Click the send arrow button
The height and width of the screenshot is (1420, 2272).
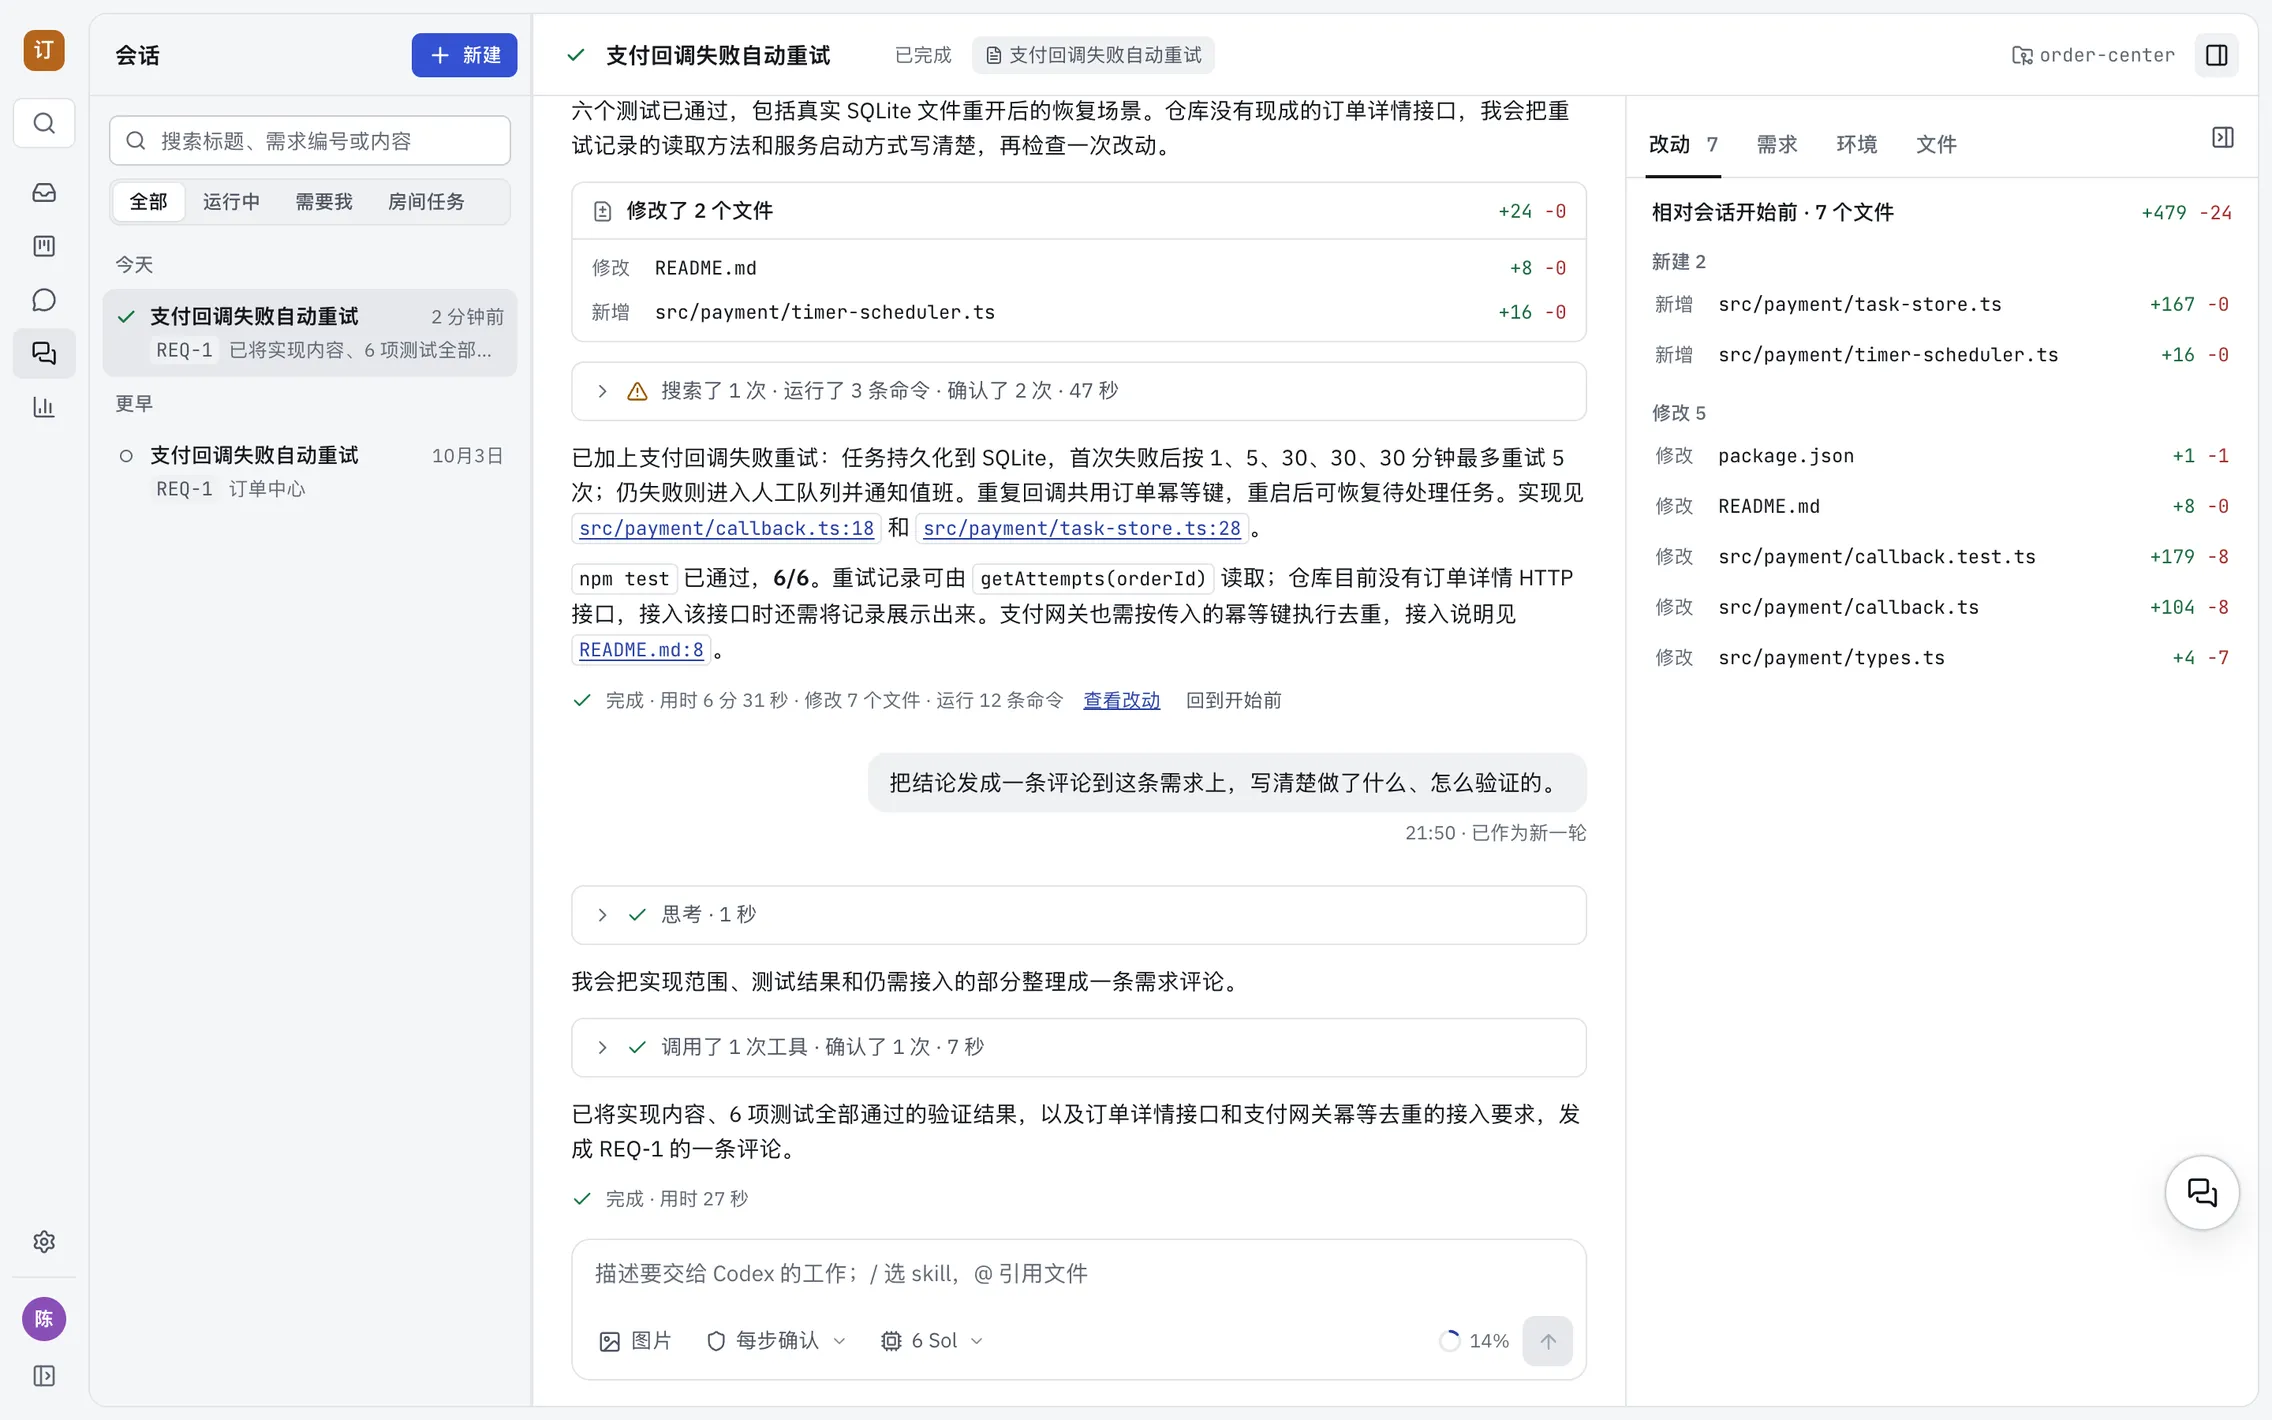click(1547, 1341)
